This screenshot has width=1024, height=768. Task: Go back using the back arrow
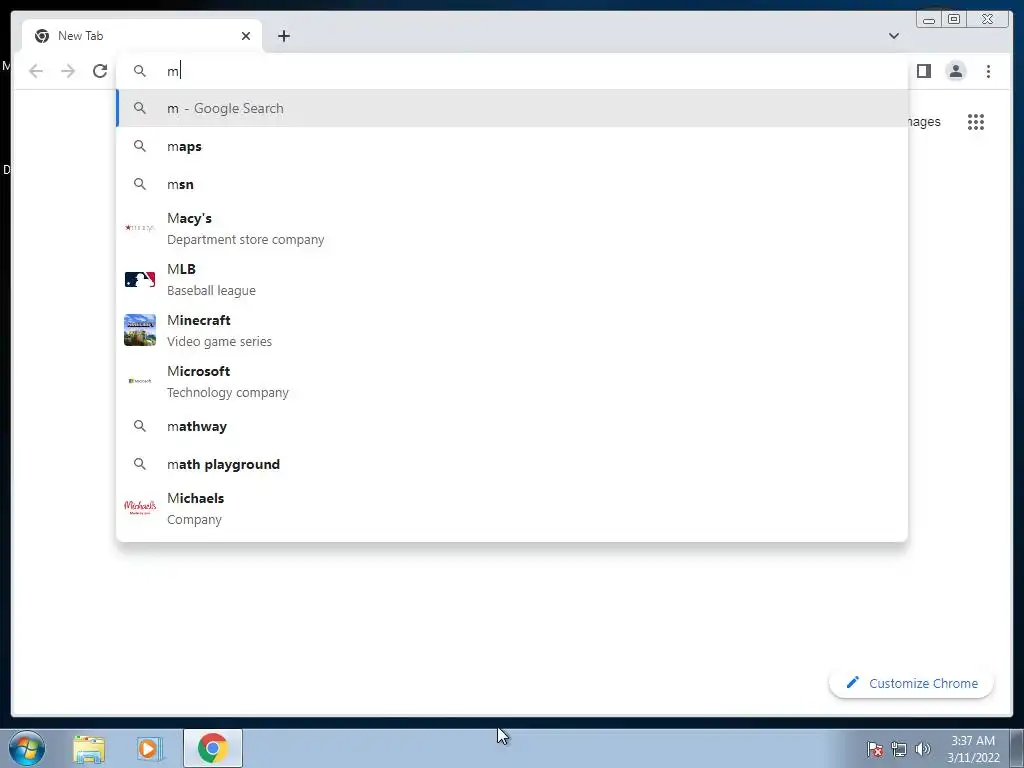pyautogui.click(x=36, y=71)
